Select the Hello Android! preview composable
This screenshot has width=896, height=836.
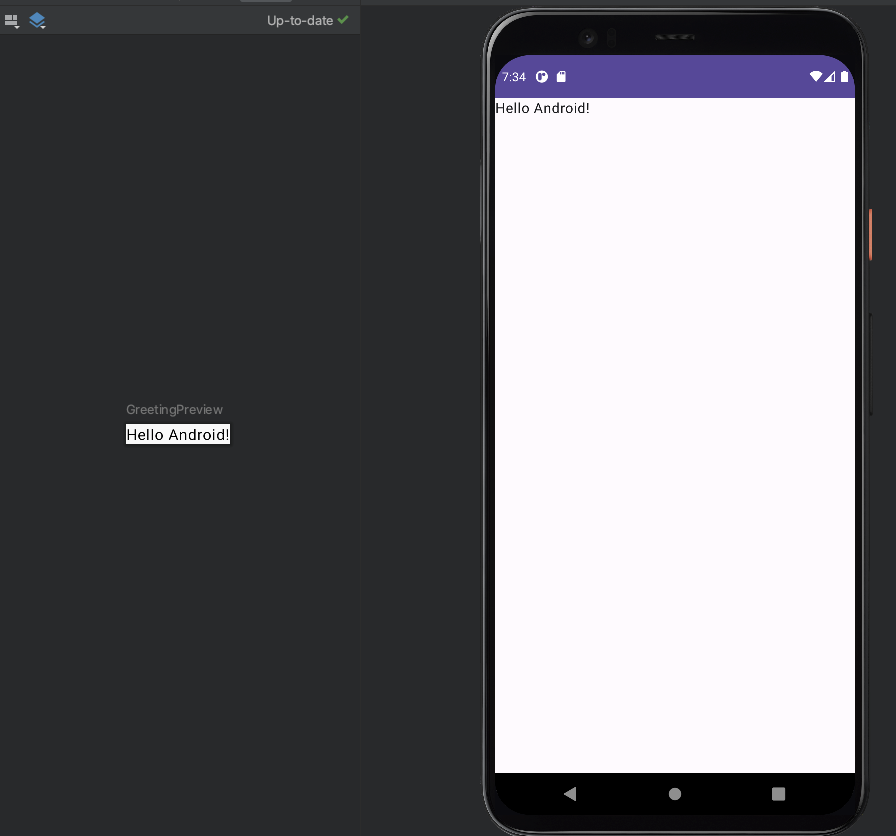coord(178,434)
